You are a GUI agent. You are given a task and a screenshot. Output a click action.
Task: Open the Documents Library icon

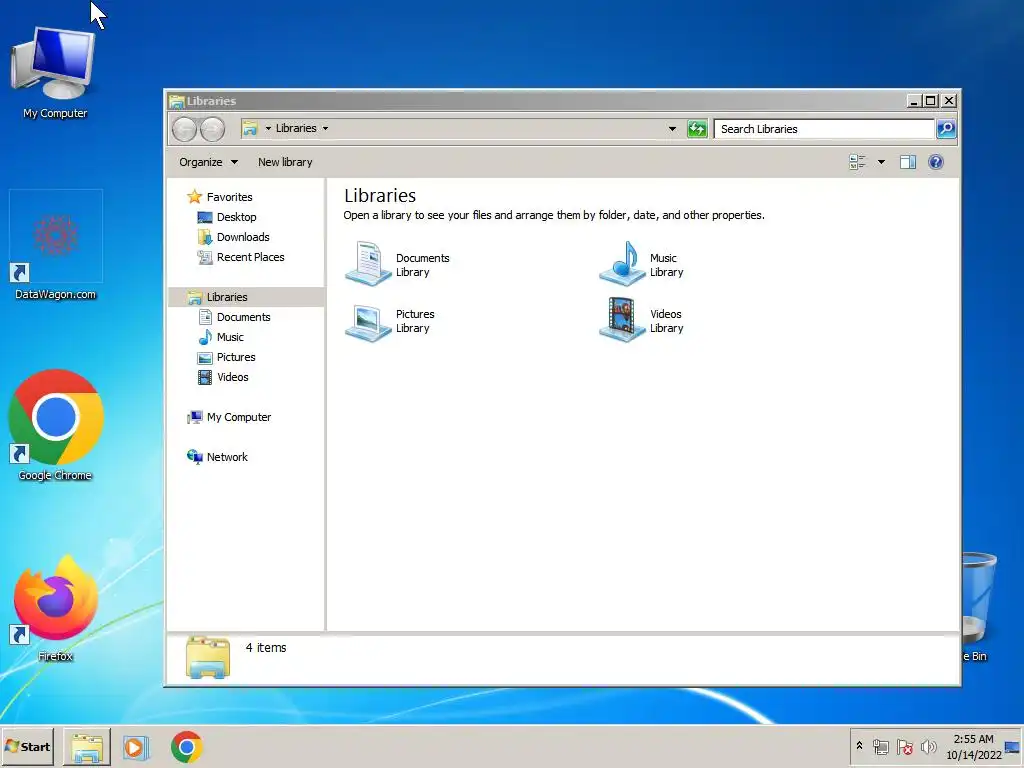point(368,264)
